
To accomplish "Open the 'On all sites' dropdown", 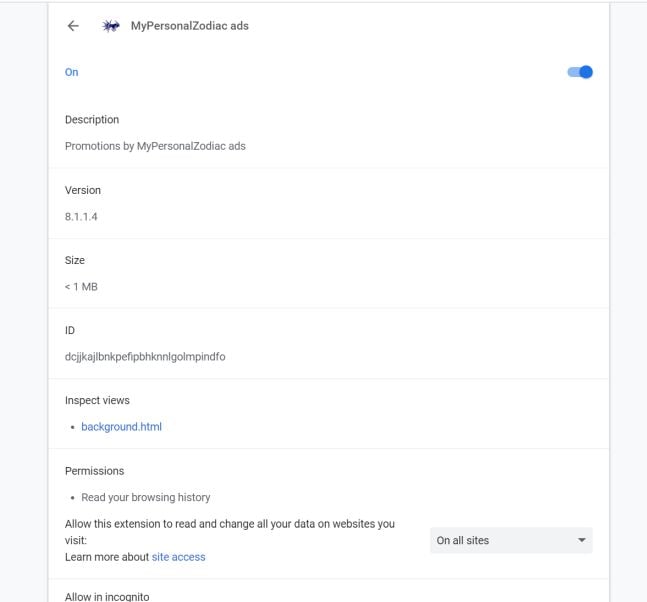I will click(510, 540).
